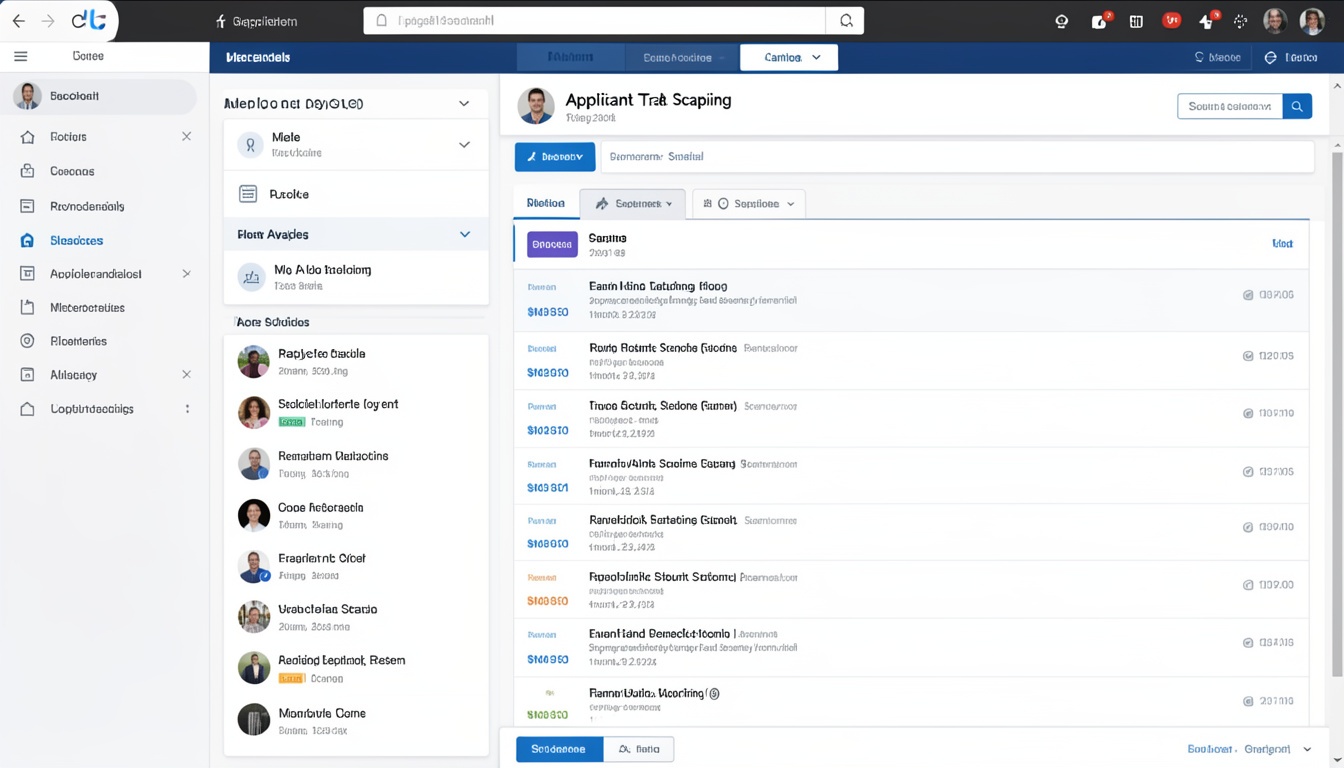Collapse the Flom Avaples section chevron
1344x768 pixels.
coord(464,234)
